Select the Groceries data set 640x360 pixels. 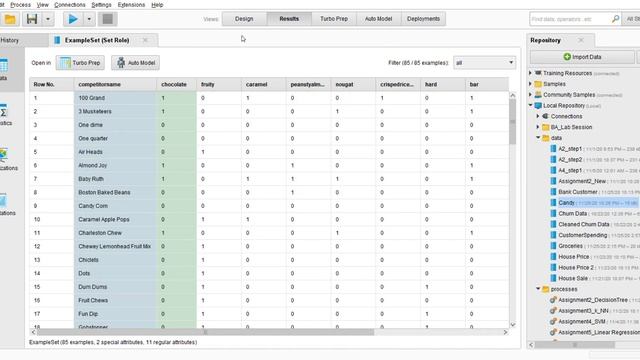click(570, 246)
